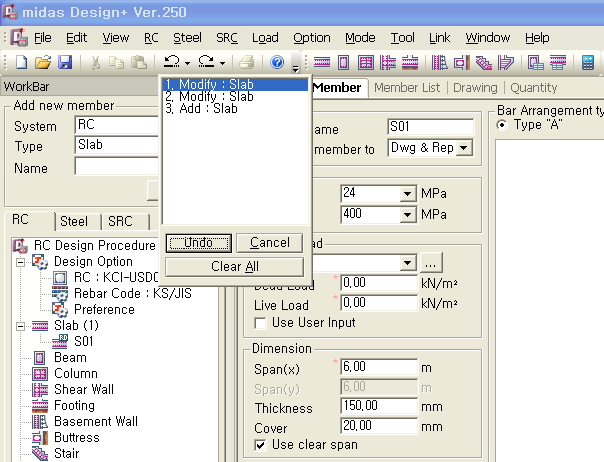Collapse the Design Option tree node
The height and width of the screenshot is (462, 604).
tap(20, 263)
